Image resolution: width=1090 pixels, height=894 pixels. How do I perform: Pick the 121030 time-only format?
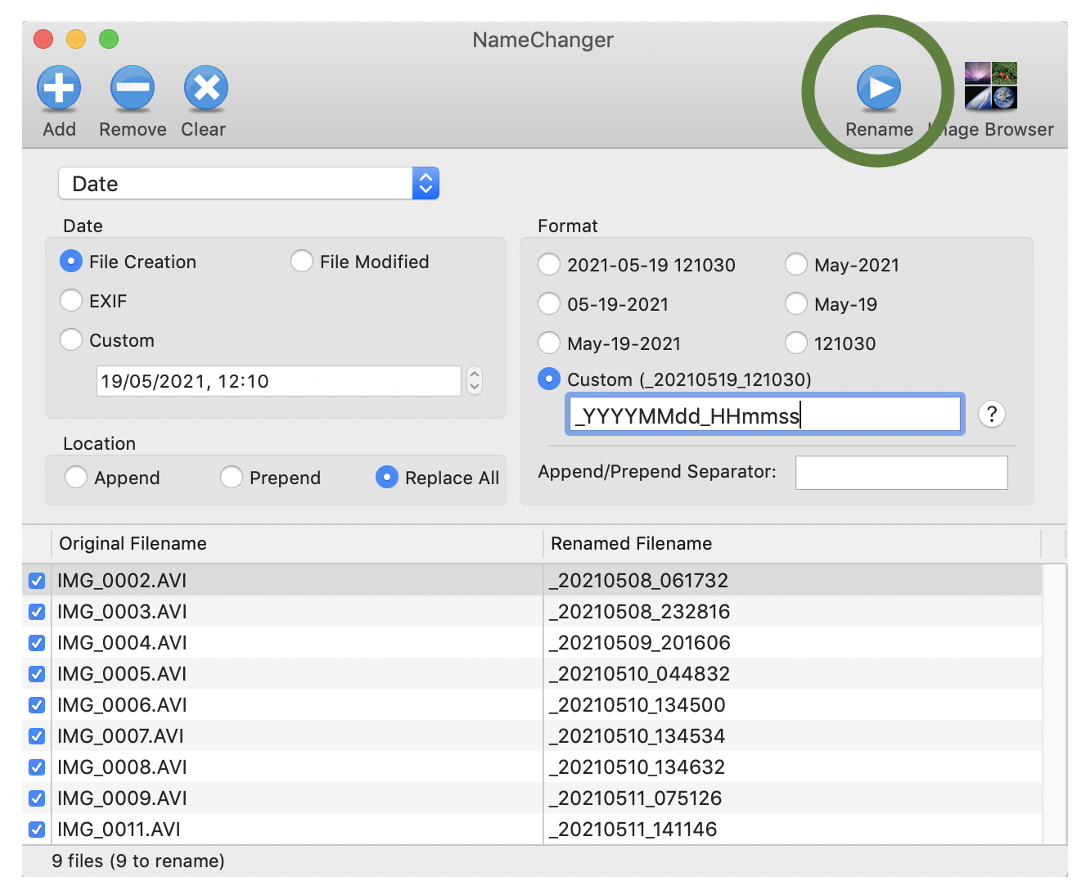[796, 343]
